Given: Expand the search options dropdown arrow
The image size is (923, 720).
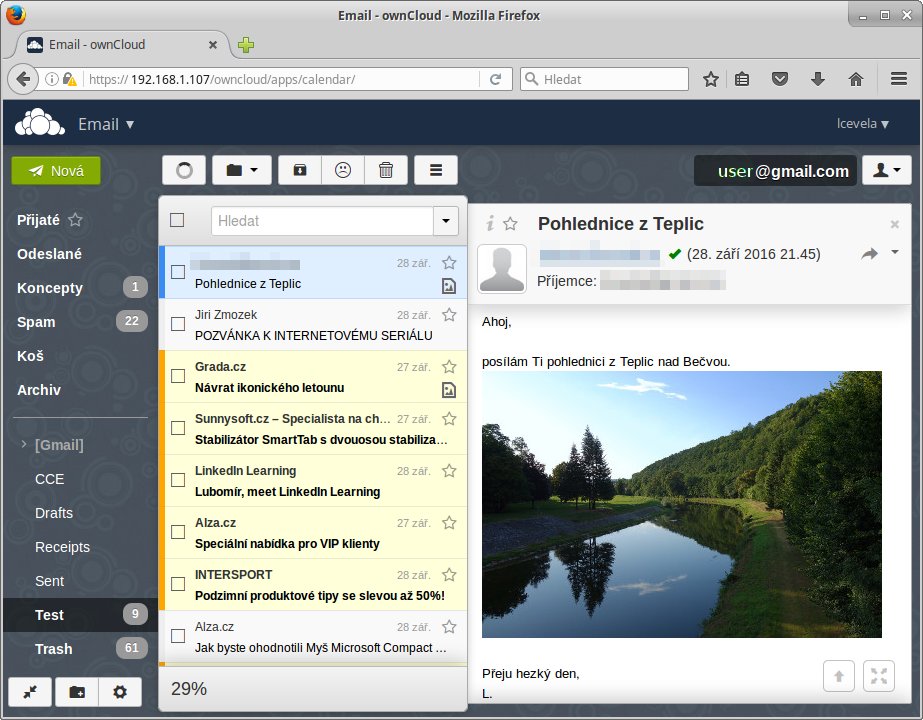Looking at the screenshot, I should (445, 221).
